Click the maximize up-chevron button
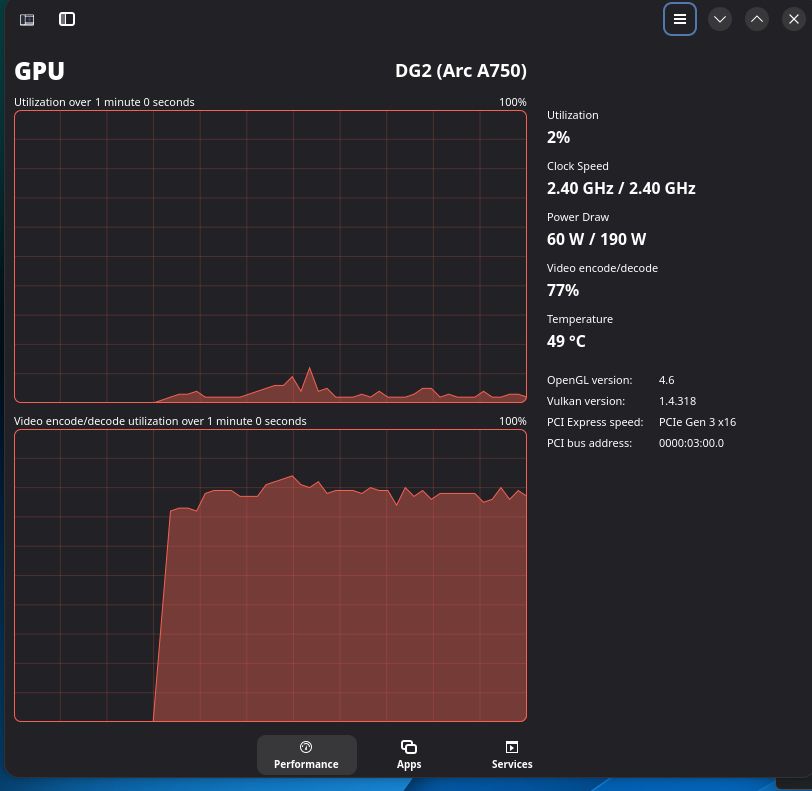Screen dimensions: 812x791 (x=757, y=18)
